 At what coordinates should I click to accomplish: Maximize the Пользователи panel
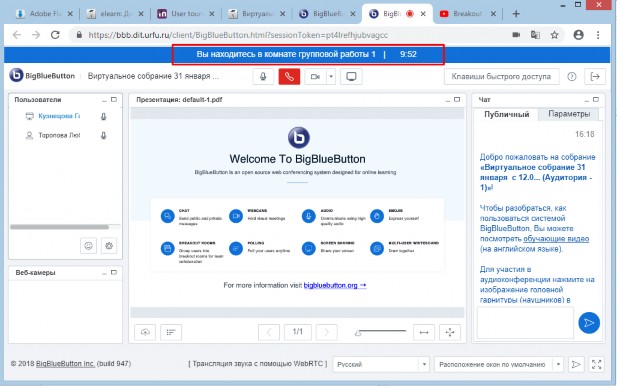click(114, 100)
